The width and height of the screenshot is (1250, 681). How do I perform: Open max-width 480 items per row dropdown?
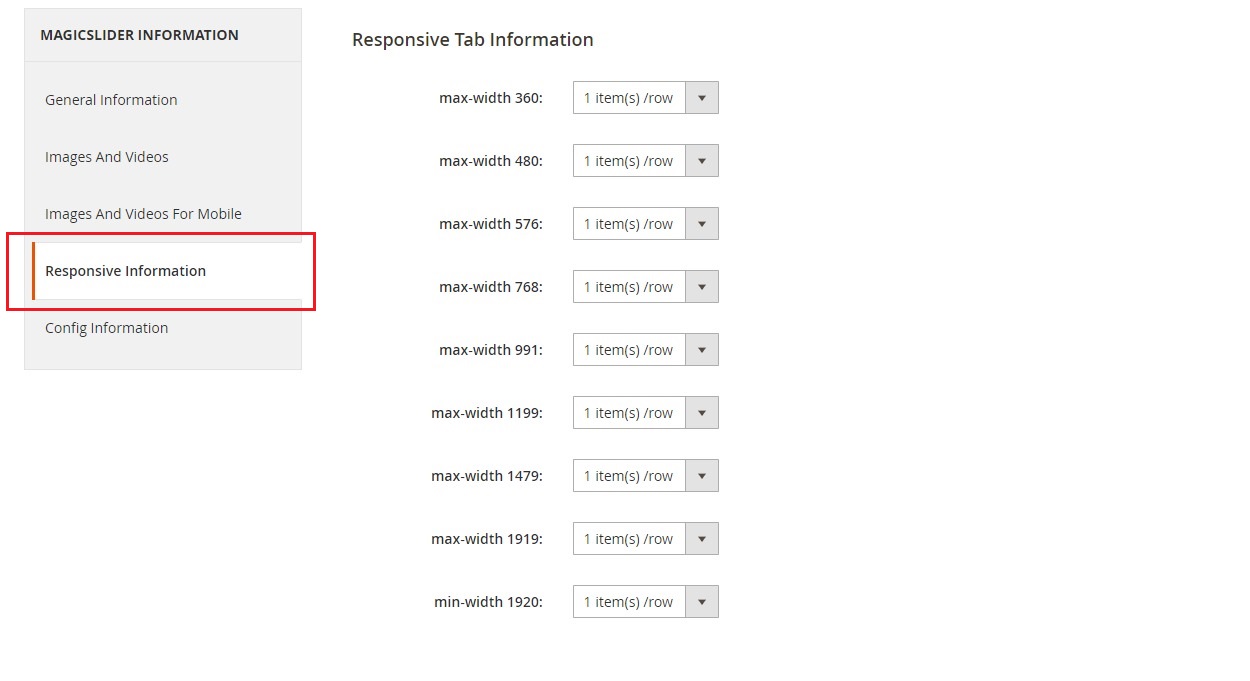tap(629, 161)
